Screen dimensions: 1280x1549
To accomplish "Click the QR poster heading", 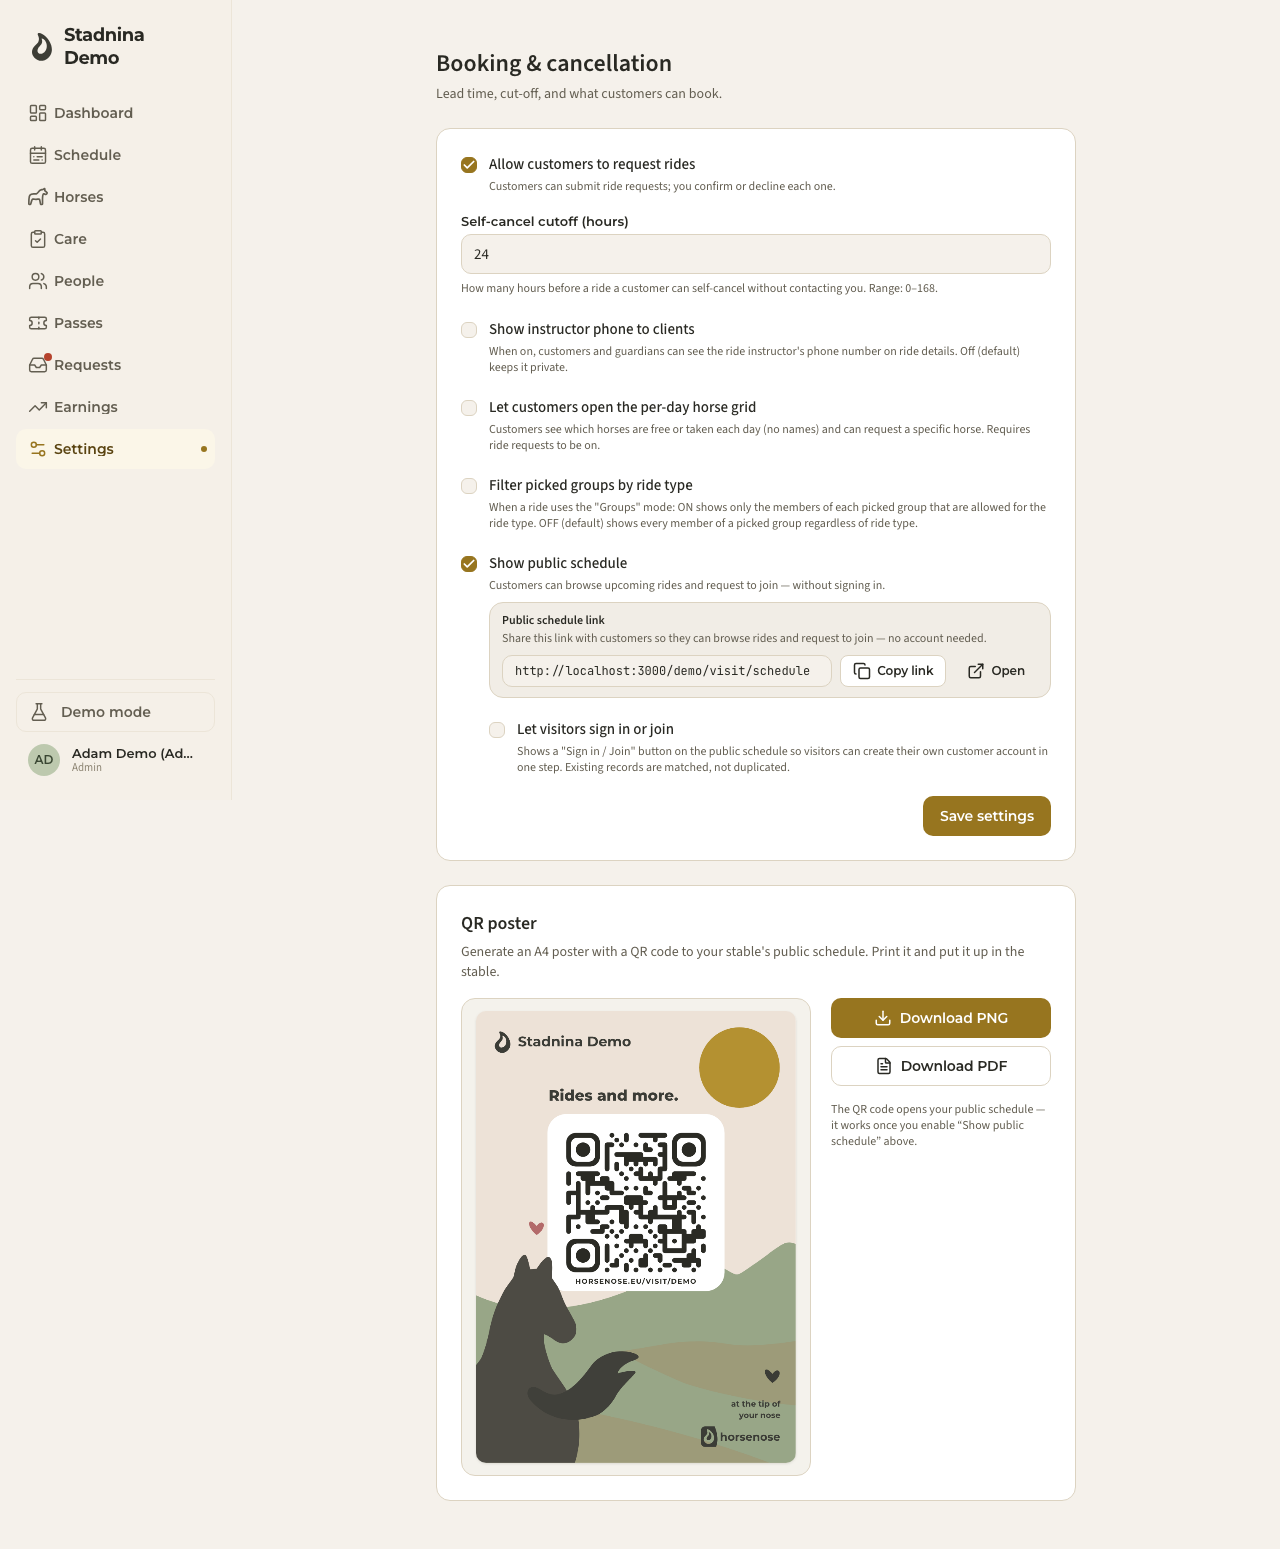I will point(499,923).
